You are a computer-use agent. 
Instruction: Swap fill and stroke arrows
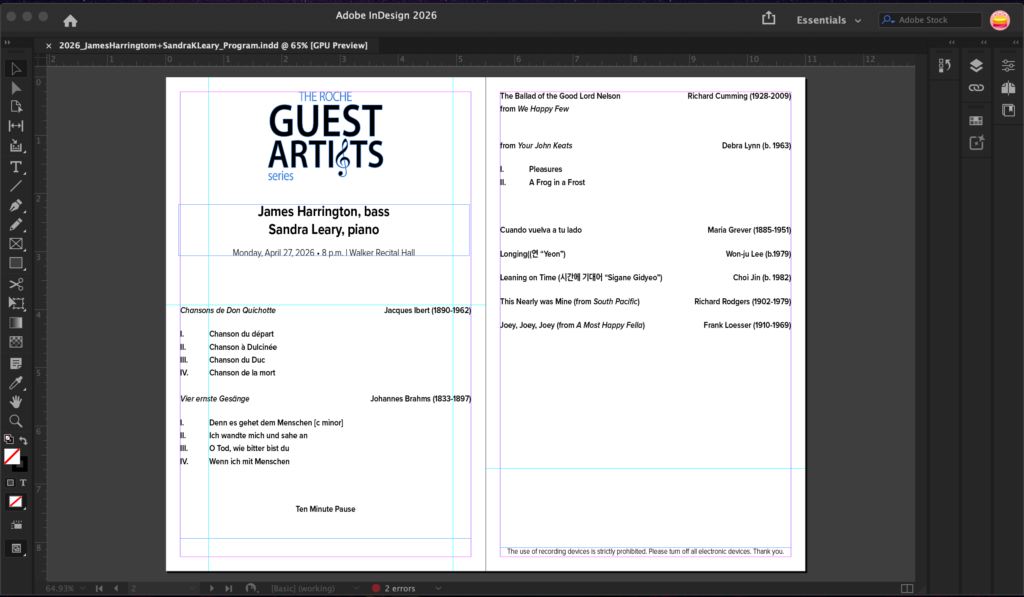point(23,440)
